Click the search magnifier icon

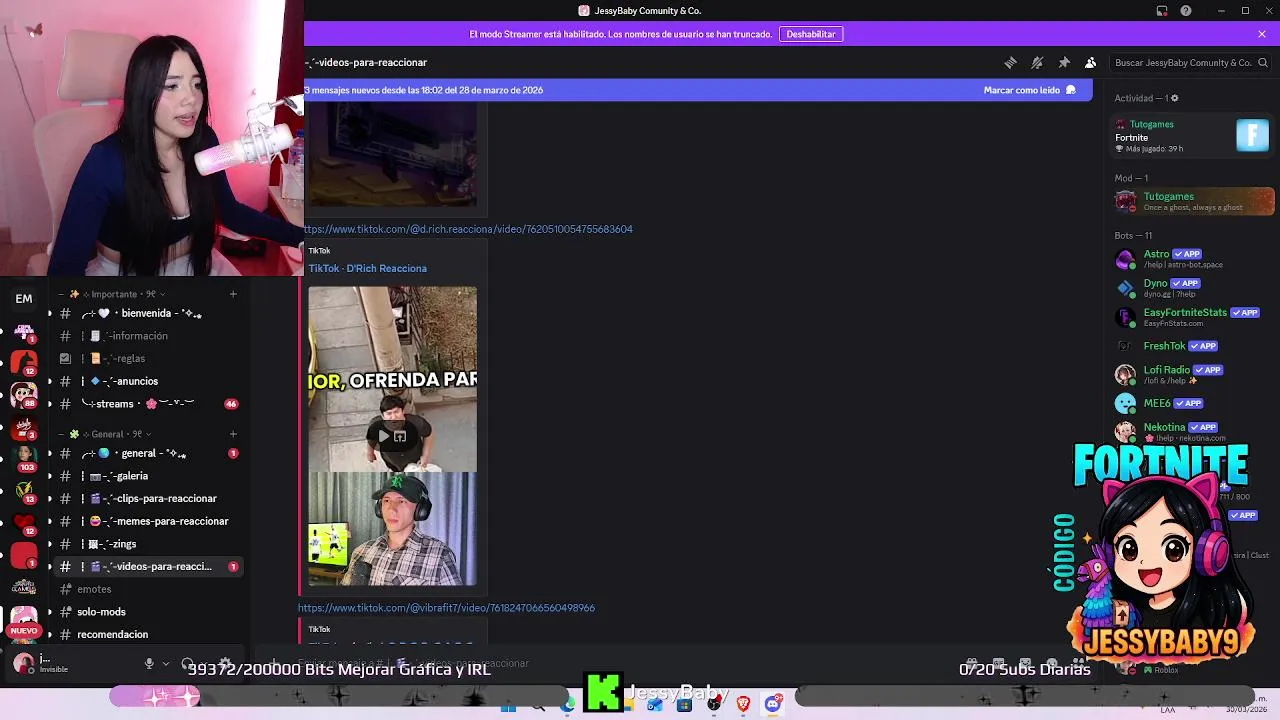coord(1263,63)
